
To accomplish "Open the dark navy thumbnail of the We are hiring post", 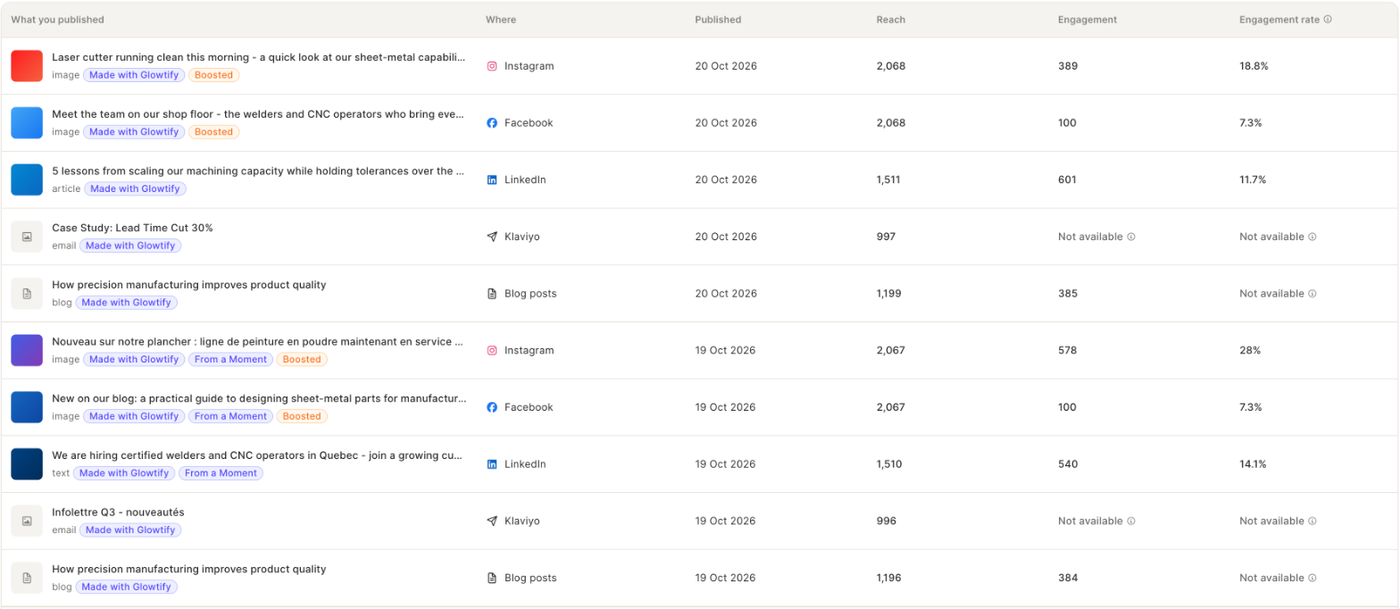I will point(27,465).
